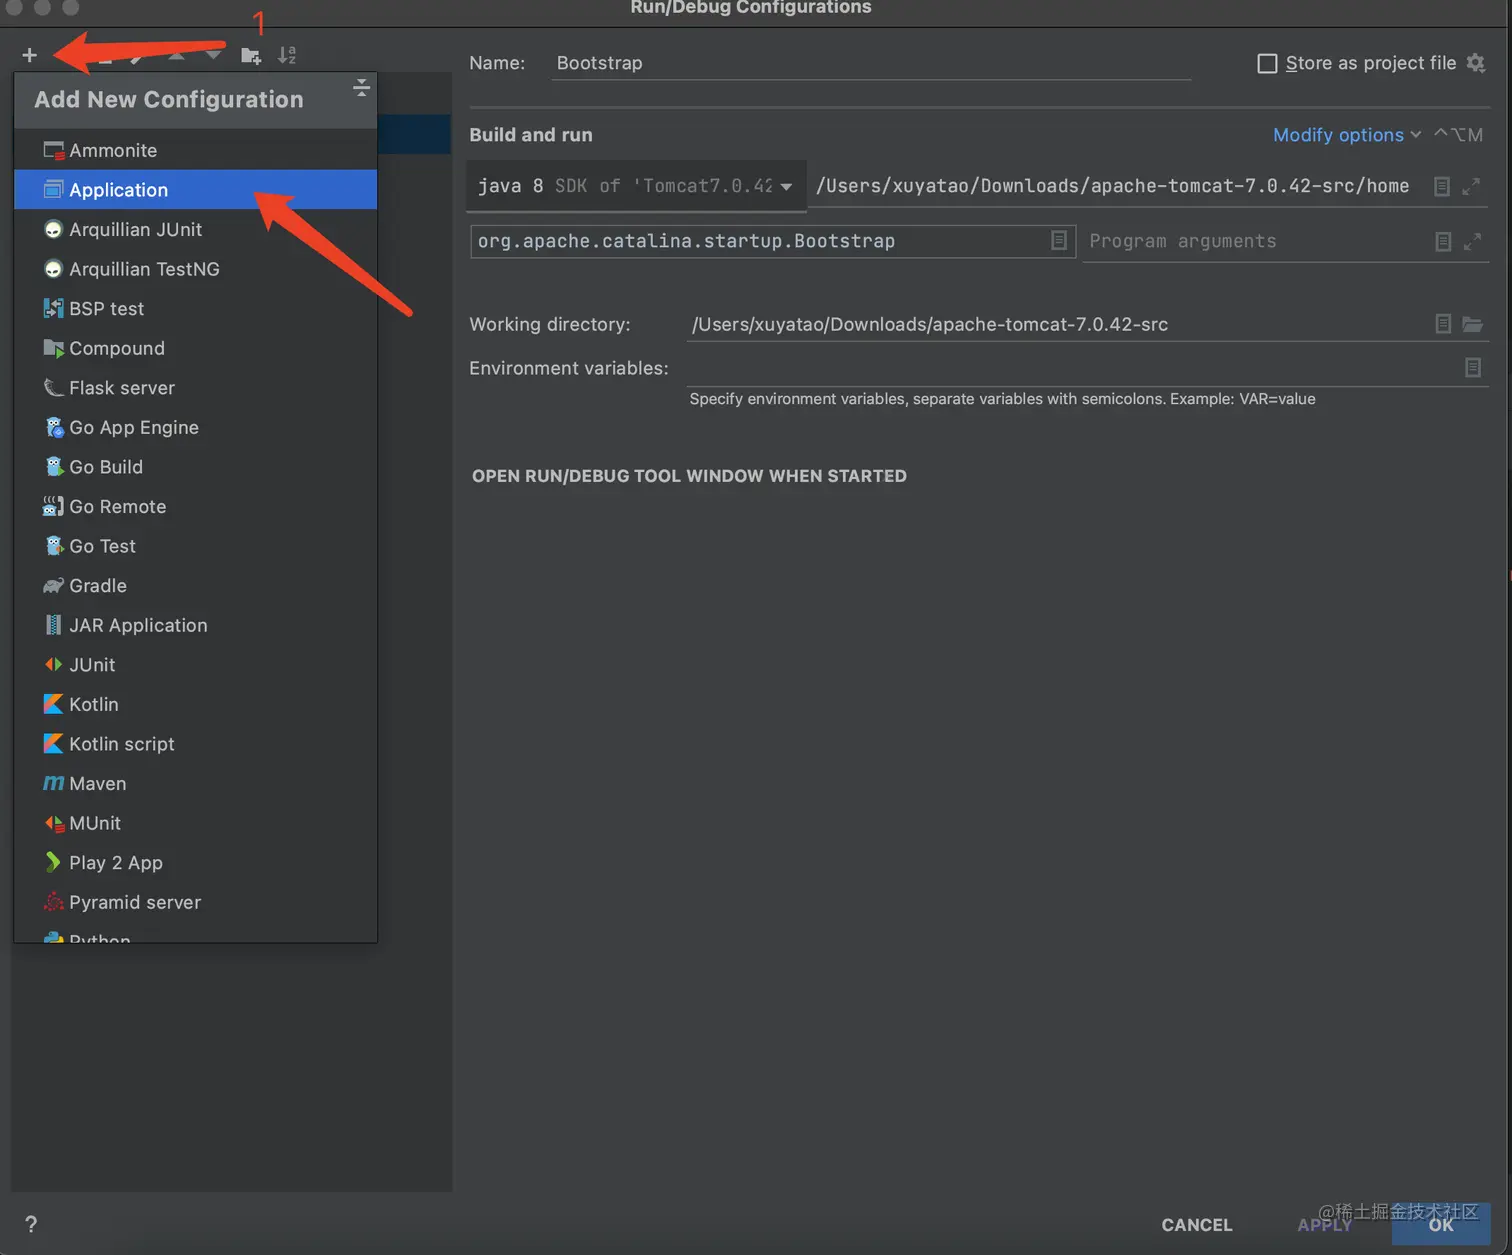Sort configurations alphabetically
The width and height of the screenshot is (1512, 1255).
click(x=287, y=55)
